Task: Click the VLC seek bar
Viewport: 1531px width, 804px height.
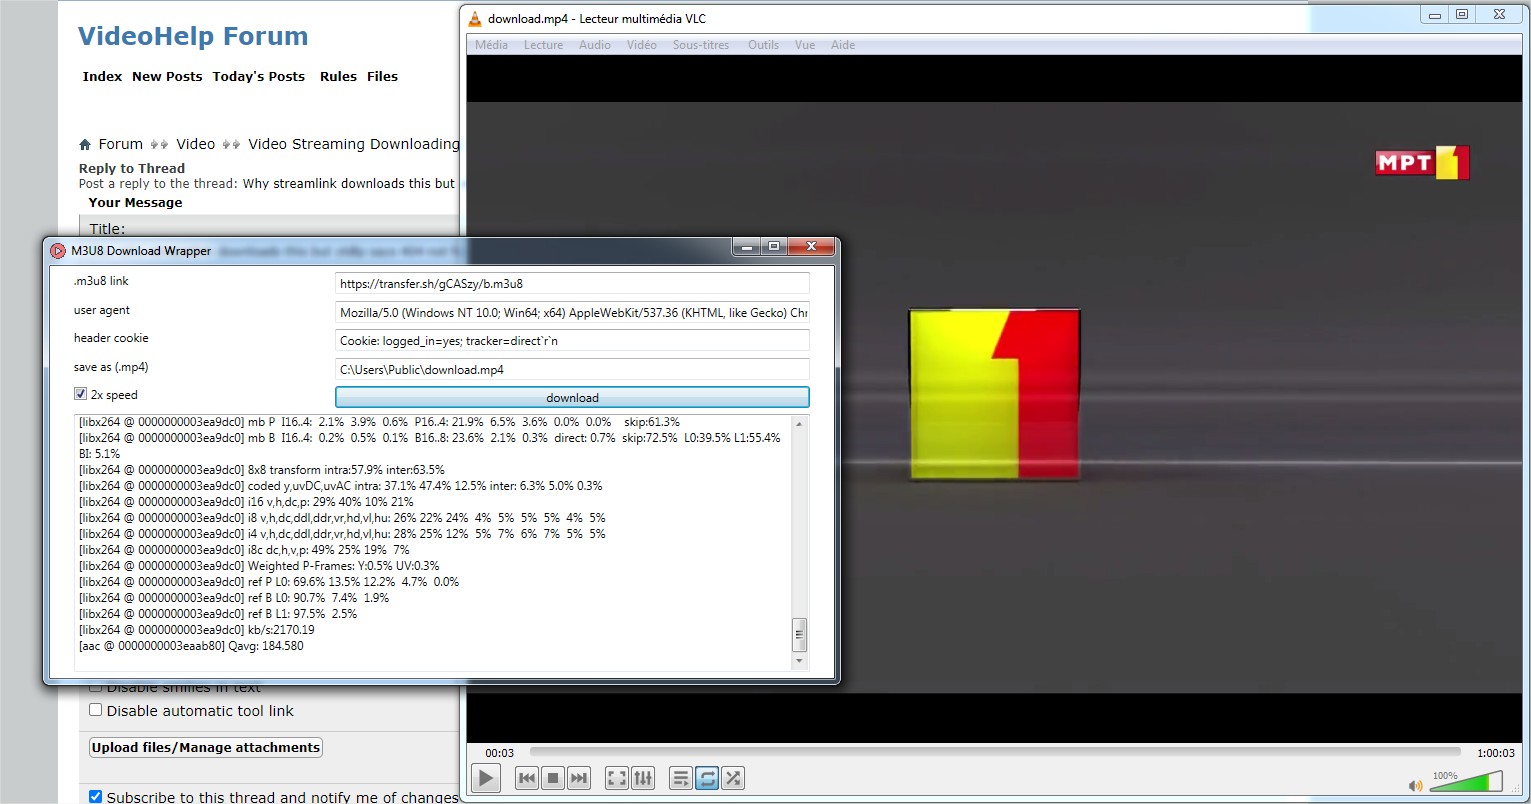Action: click(x=995, y=752)
